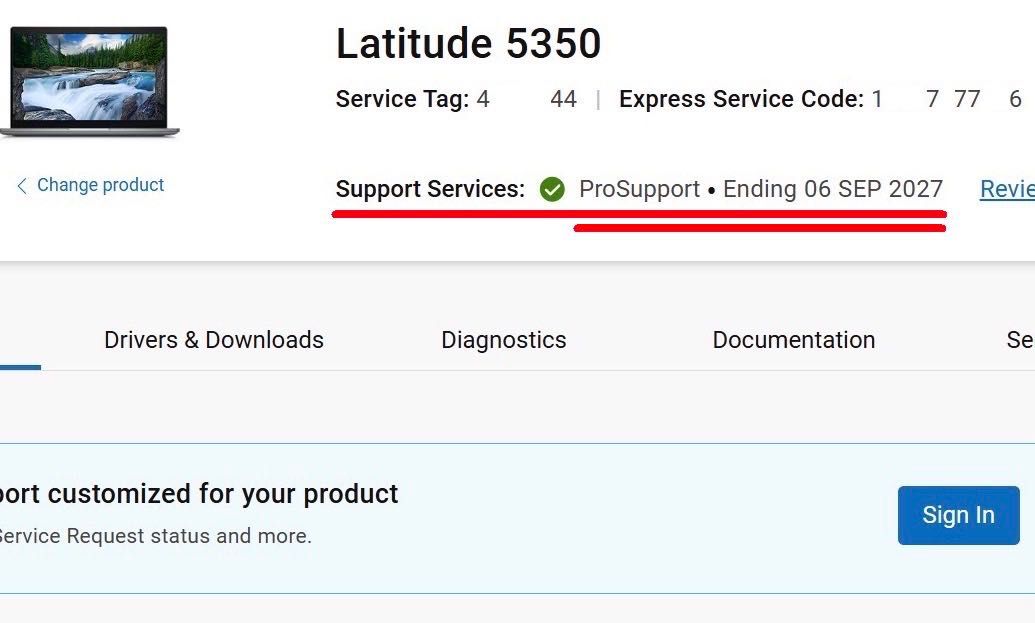Click the Support Services label
Viewport: 1035px width, 623px height.
tap(430, 189)
